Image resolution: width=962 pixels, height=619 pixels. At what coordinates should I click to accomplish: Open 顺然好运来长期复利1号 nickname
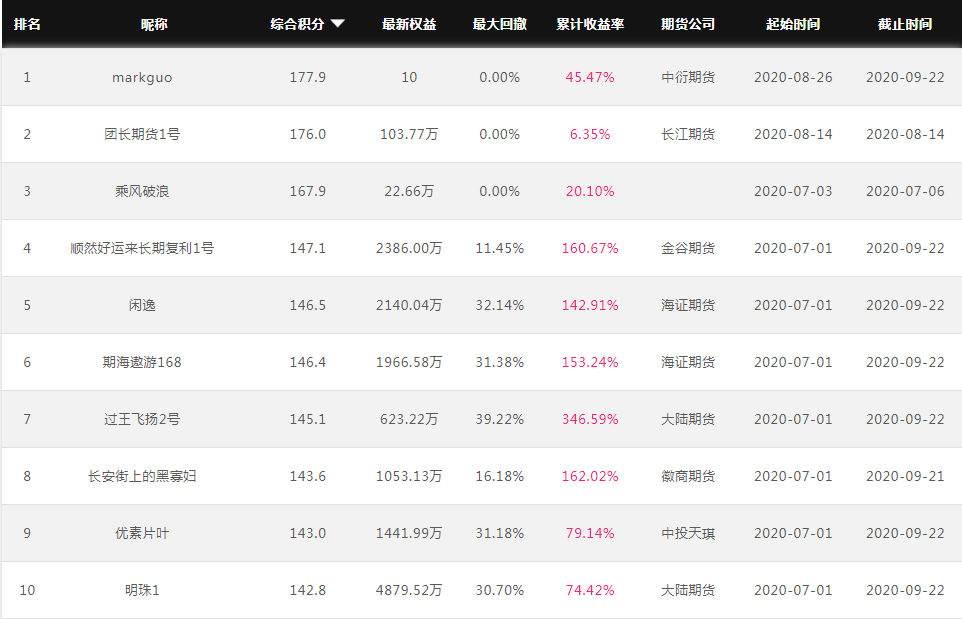142,248
